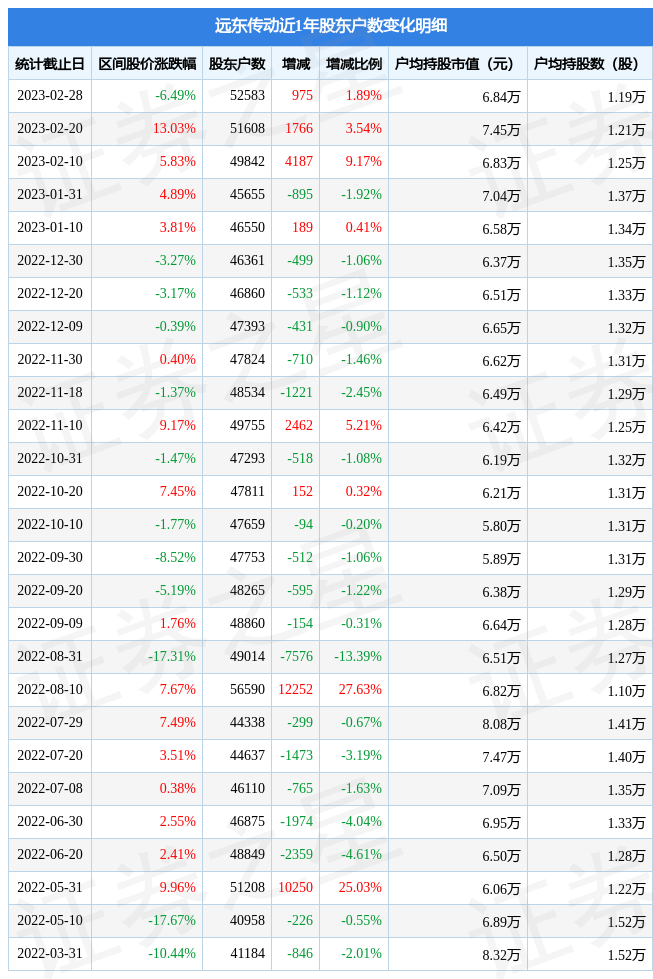The height and width of the screenshot is (979, 653).
Task: Select the decrease value -1221
Action: pyautogui.click(x=297, y=393)
